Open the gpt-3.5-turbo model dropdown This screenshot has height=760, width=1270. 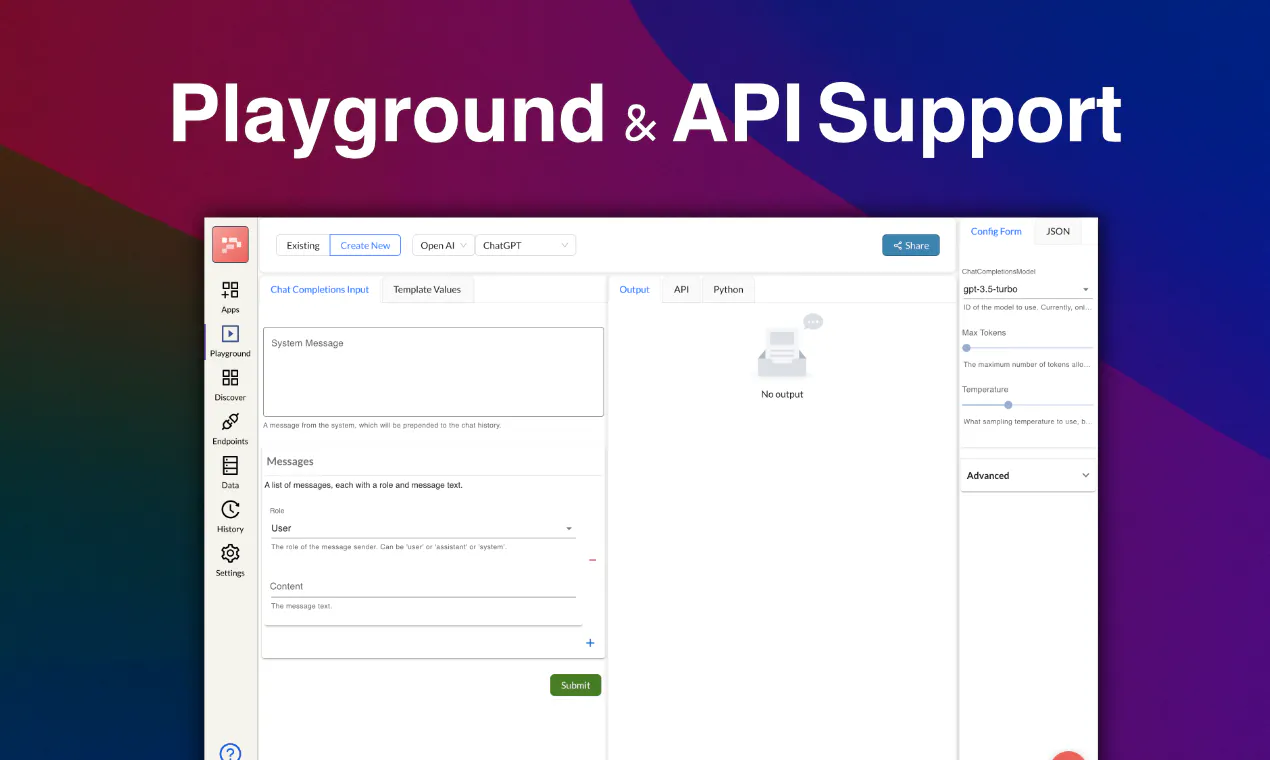click(1027, 289)
